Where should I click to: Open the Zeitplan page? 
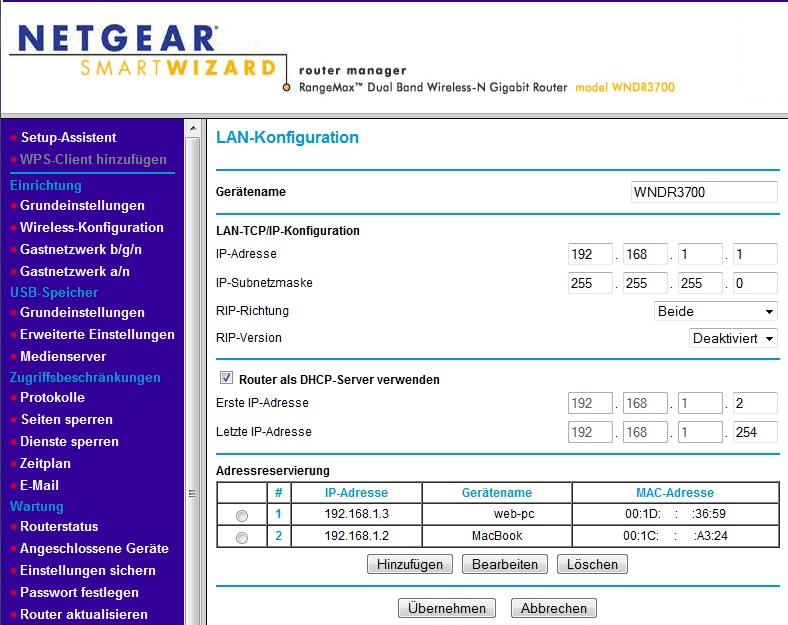point(45,463)
